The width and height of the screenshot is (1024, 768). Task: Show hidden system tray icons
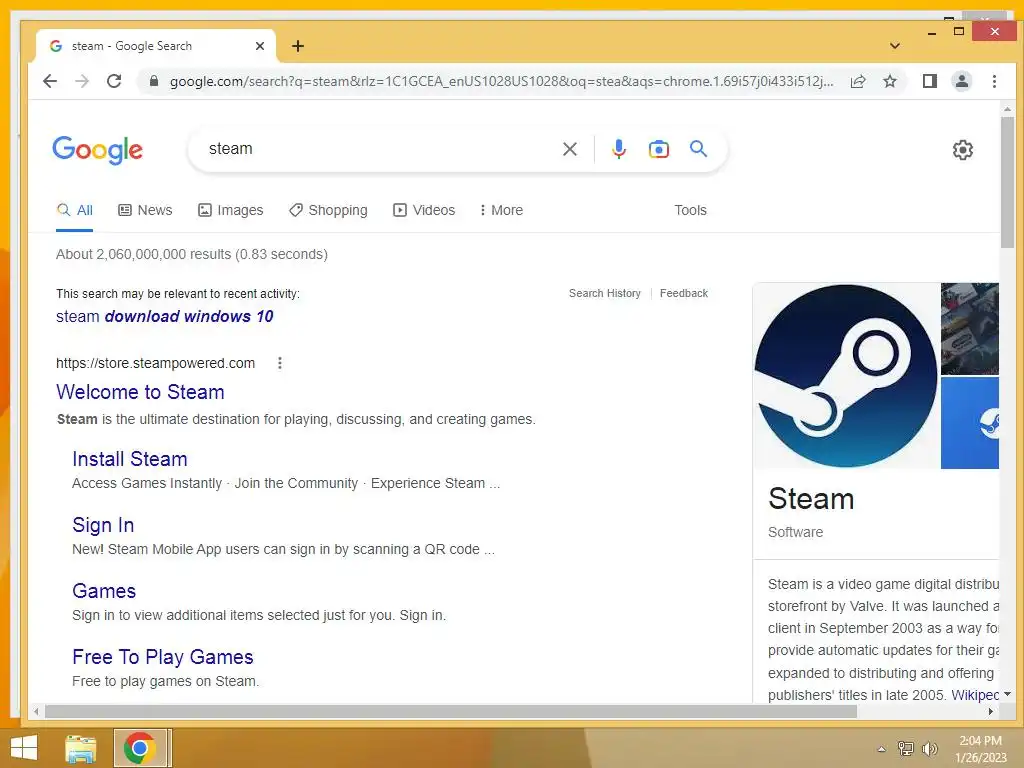point(881,749)
